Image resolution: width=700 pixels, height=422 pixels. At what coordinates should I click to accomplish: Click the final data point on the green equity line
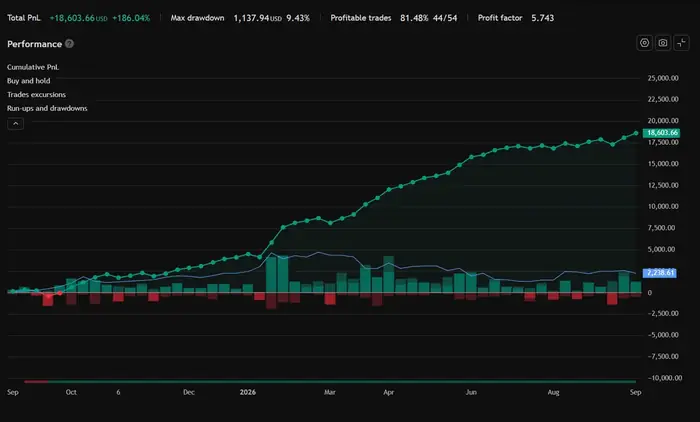[636, 133]
